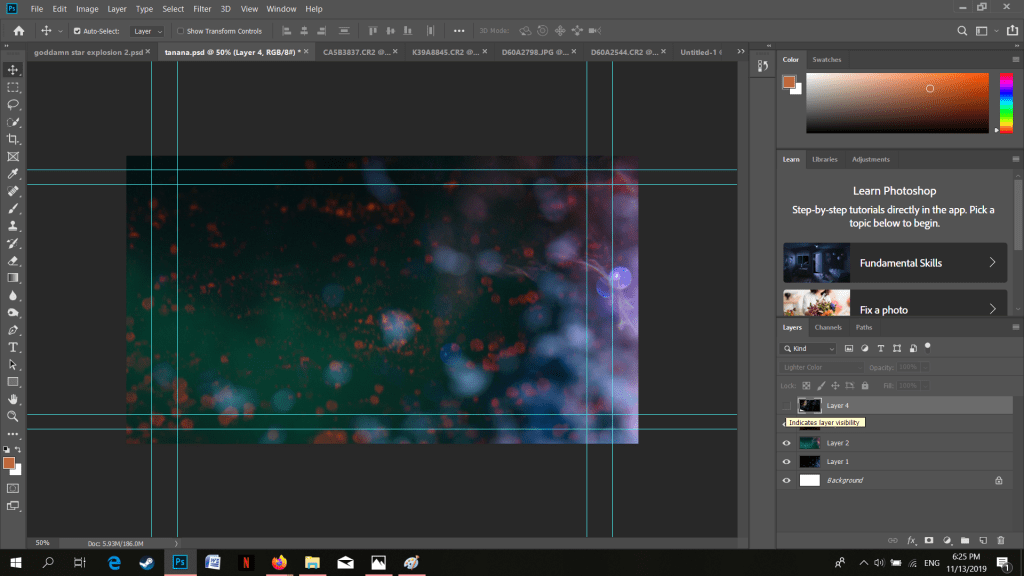Select the Hand tool
1024x576 pixels.
[13, 399]
